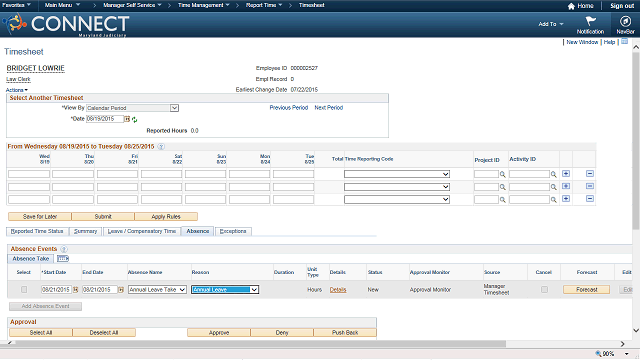The height and width of the screenshot is (360, 640).
Task: Add a row after third timesheet row
Action: pyautogui.click(x=566, y=199)
